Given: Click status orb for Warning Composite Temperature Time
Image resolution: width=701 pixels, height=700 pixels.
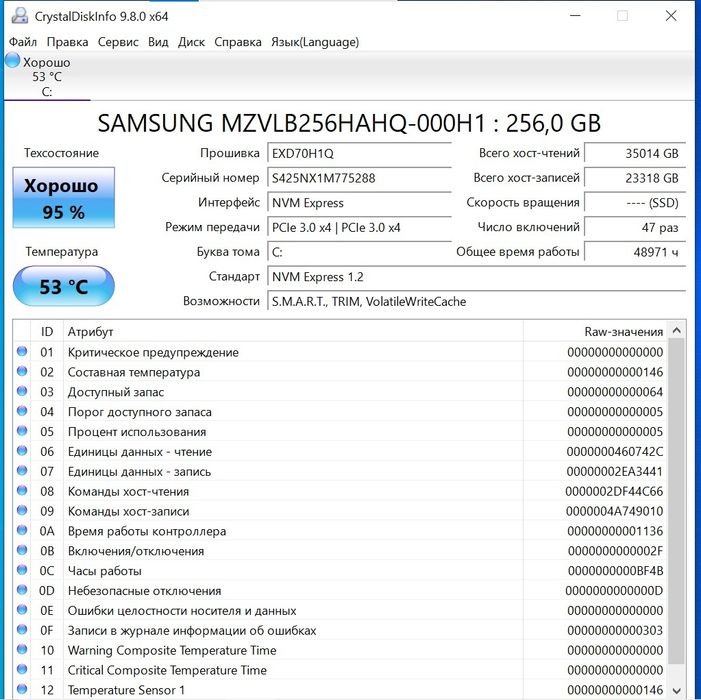Looking at the screenshot, I should pos(22,649).
